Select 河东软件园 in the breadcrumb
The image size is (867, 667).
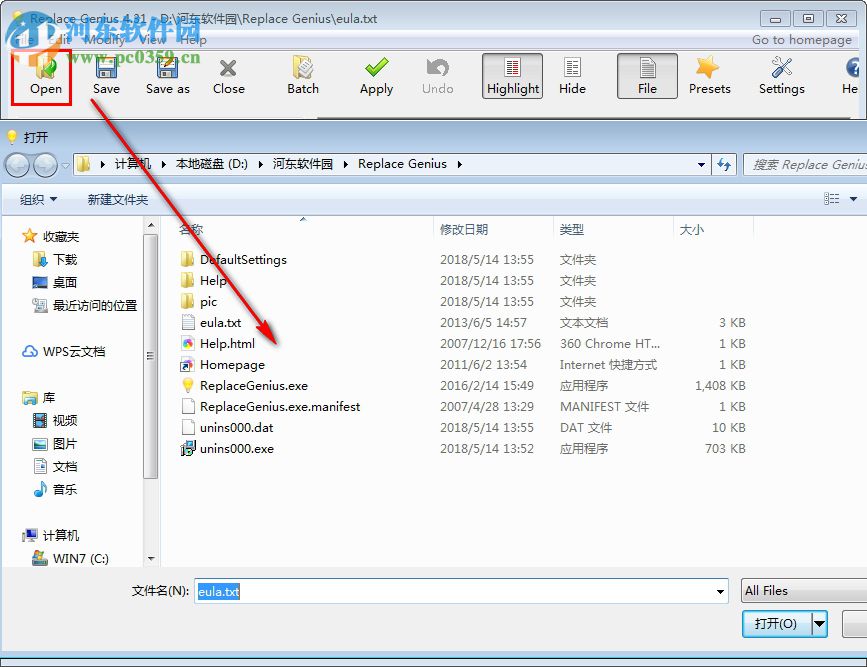pos(302,164)
